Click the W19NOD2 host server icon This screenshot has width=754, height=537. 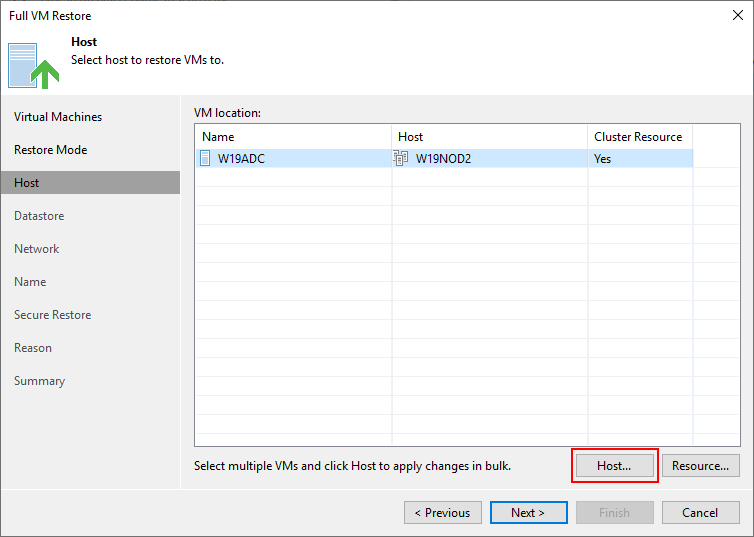[401, 158]
